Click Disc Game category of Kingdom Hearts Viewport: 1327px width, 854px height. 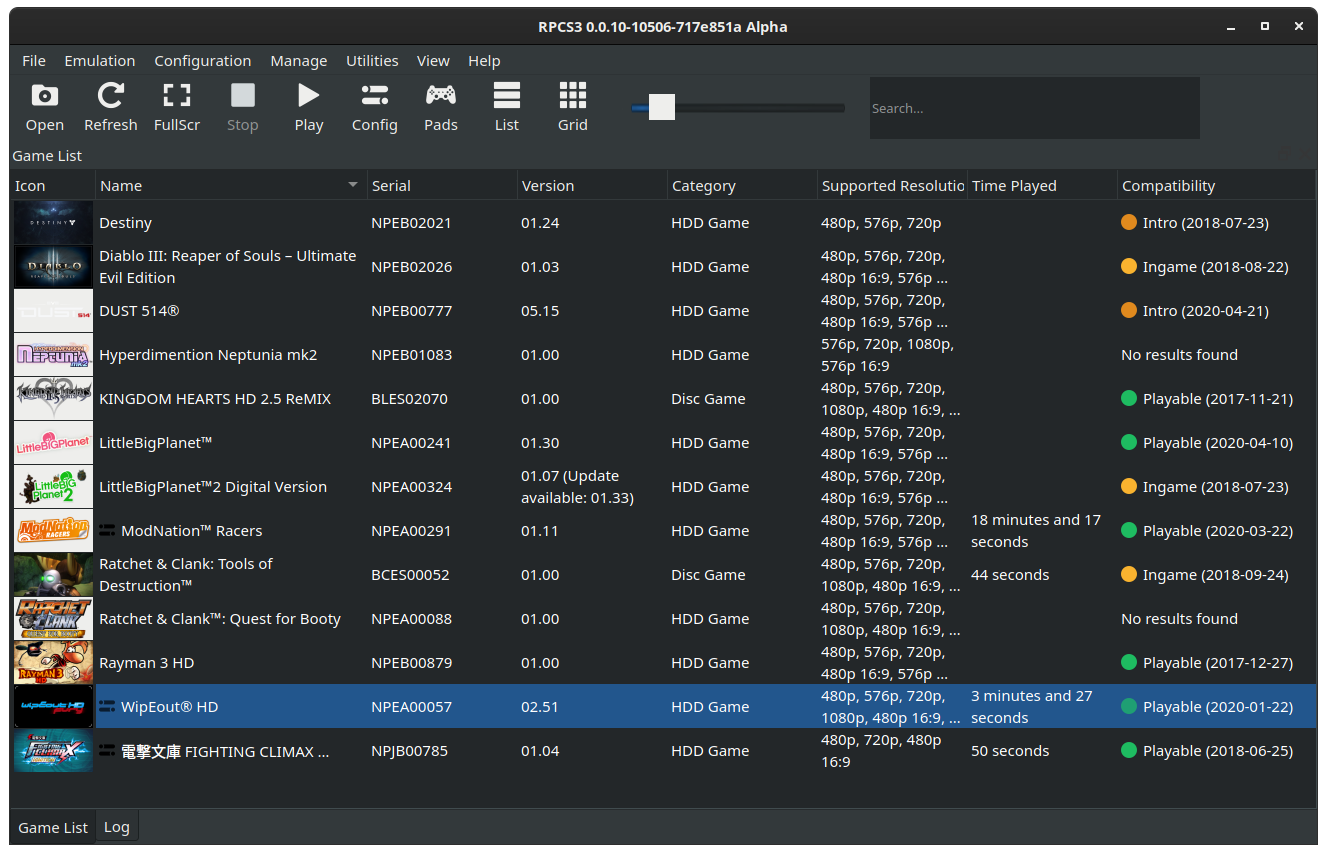click(708, 399)
